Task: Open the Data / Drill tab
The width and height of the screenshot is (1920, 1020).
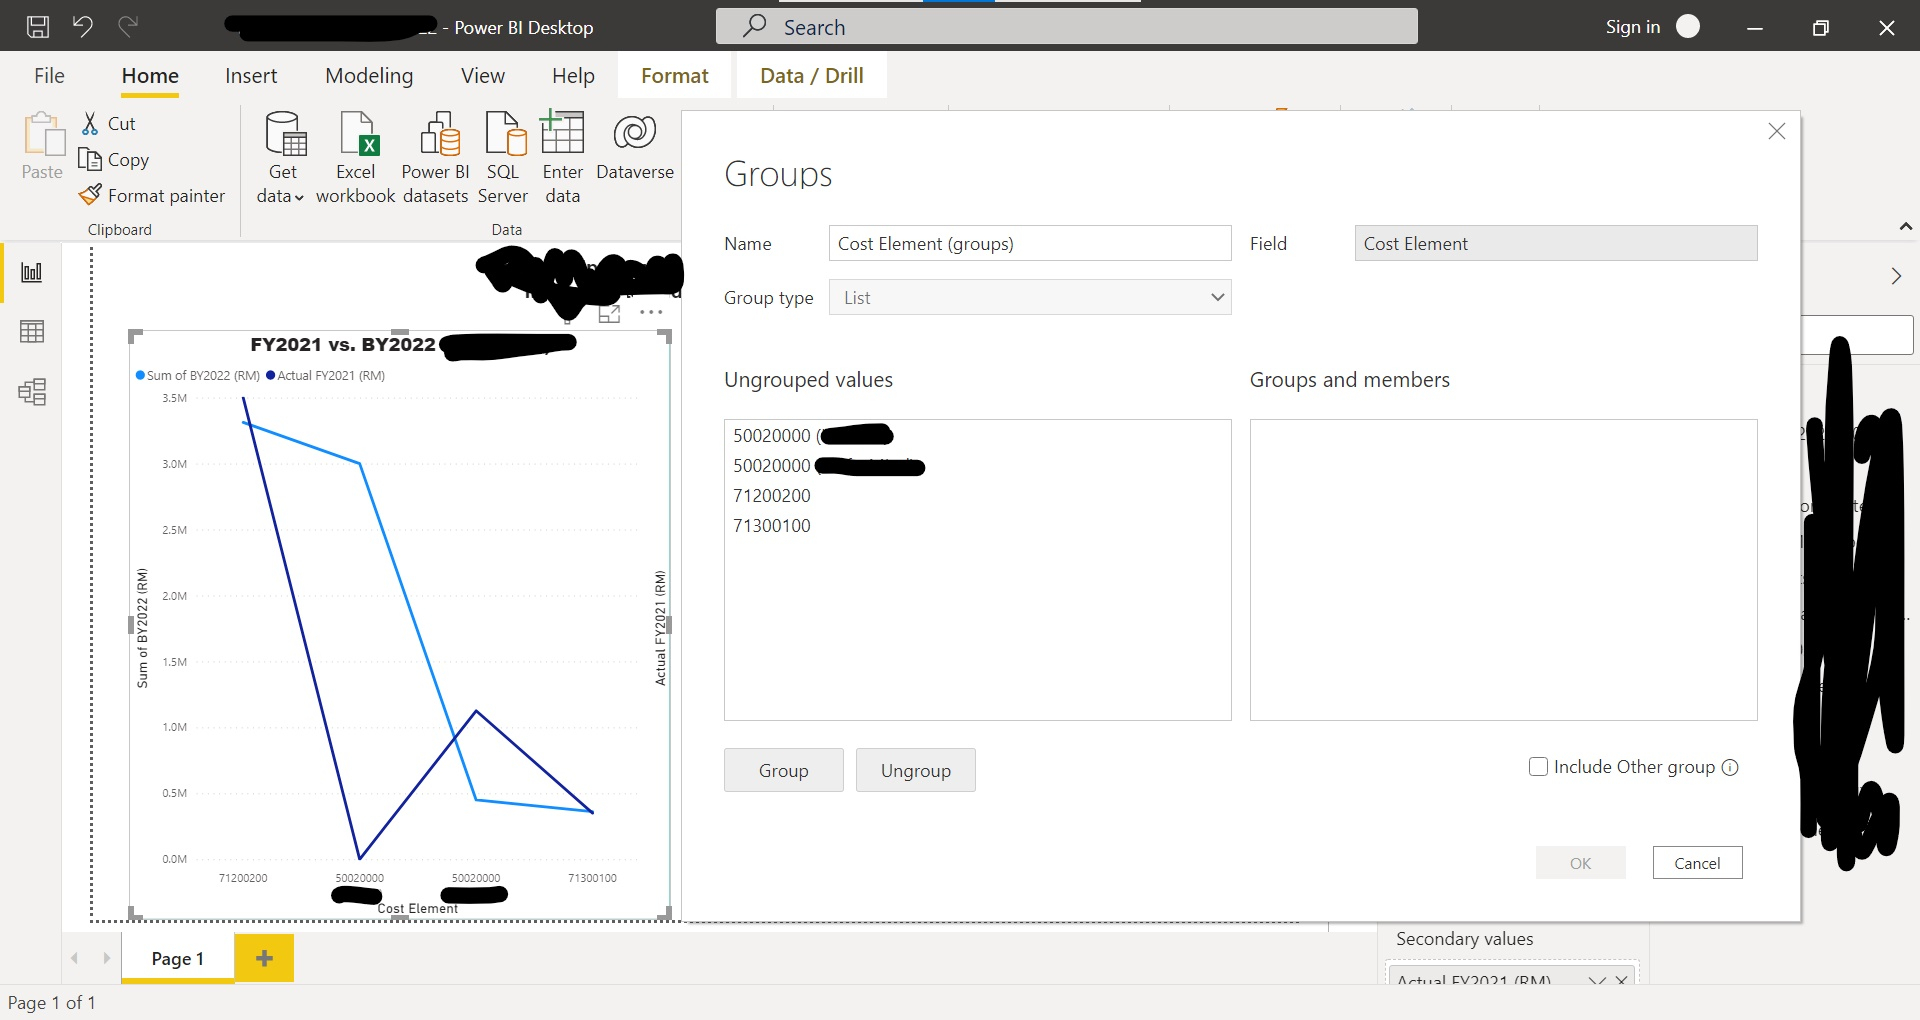Action: point(810,75)
